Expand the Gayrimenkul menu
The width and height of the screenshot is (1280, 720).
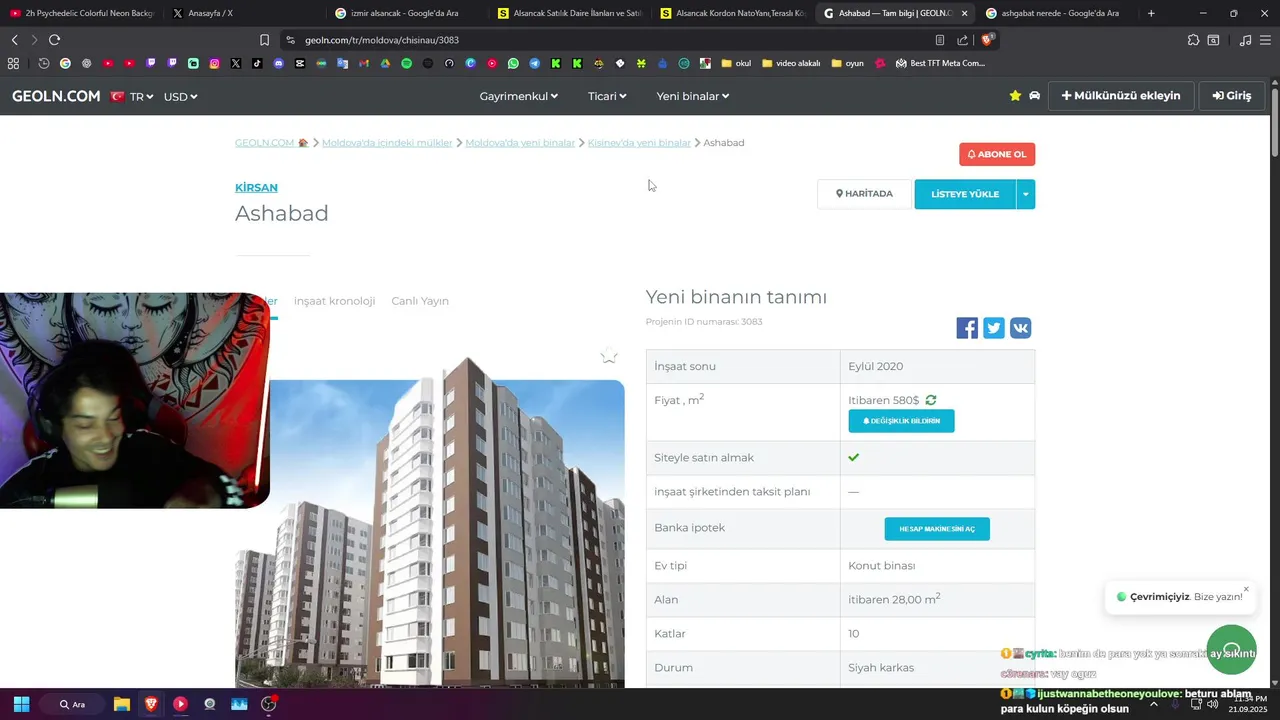click(x=519, y=96)
